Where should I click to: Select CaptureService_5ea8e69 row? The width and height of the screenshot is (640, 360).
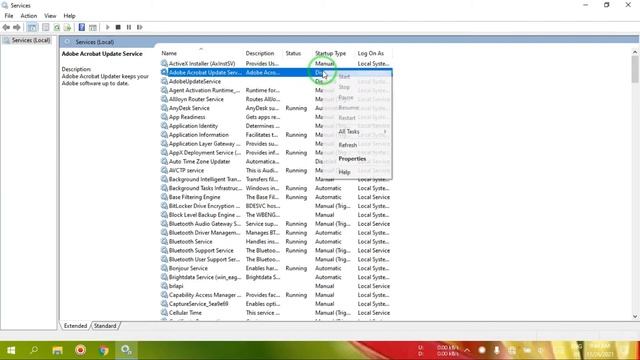[x=276, y=304]
